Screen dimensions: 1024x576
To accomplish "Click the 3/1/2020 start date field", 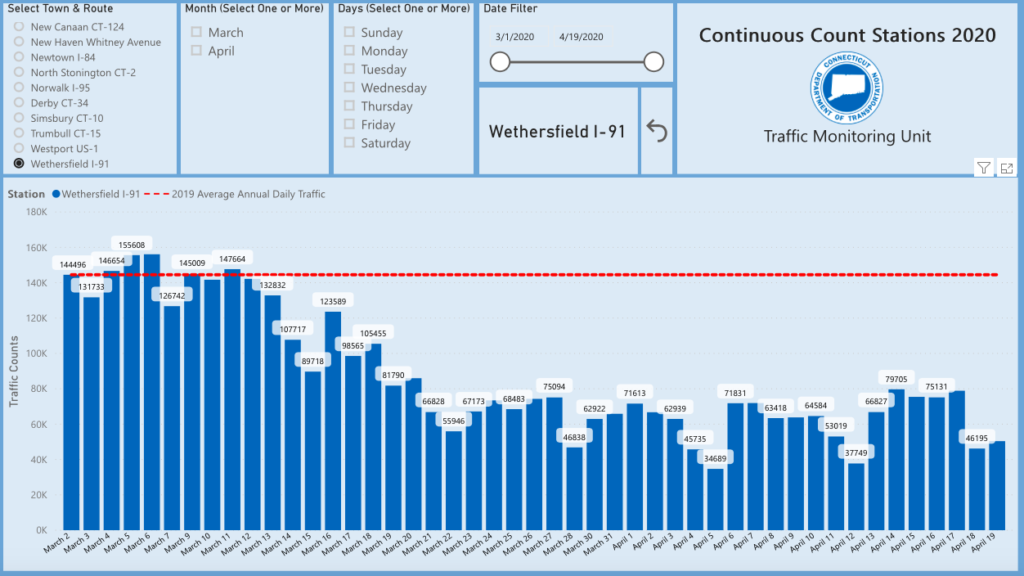I will [x=515, y=37].
